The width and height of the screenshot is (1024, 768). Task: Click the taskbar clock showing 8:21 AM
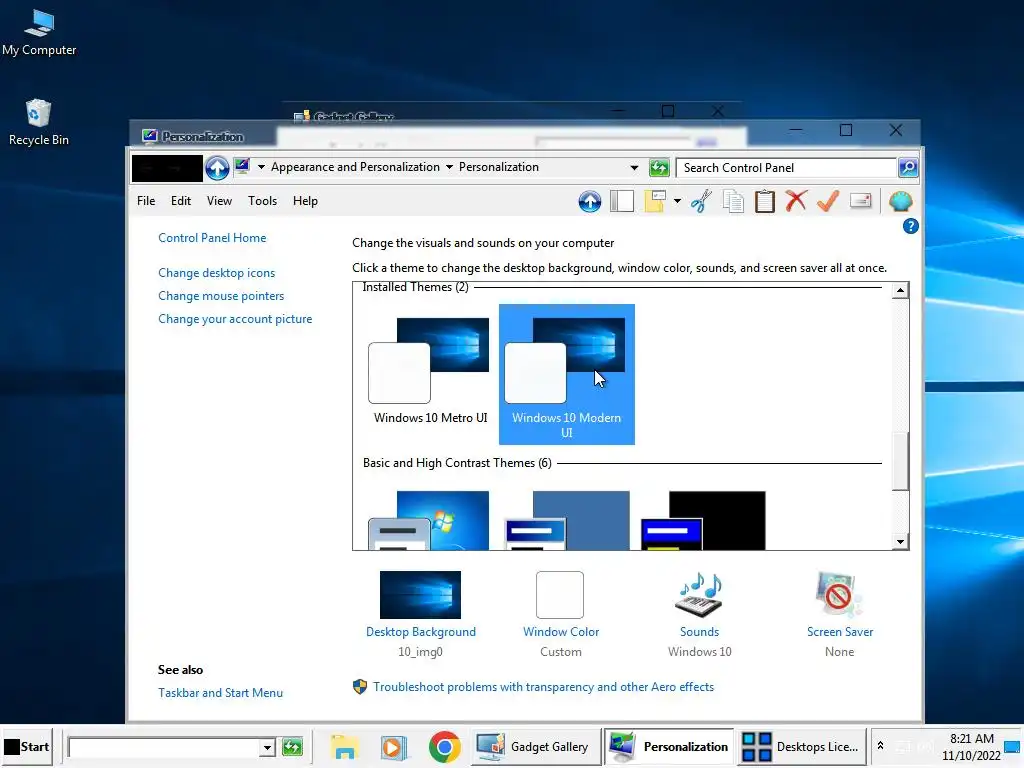(971, 746)
